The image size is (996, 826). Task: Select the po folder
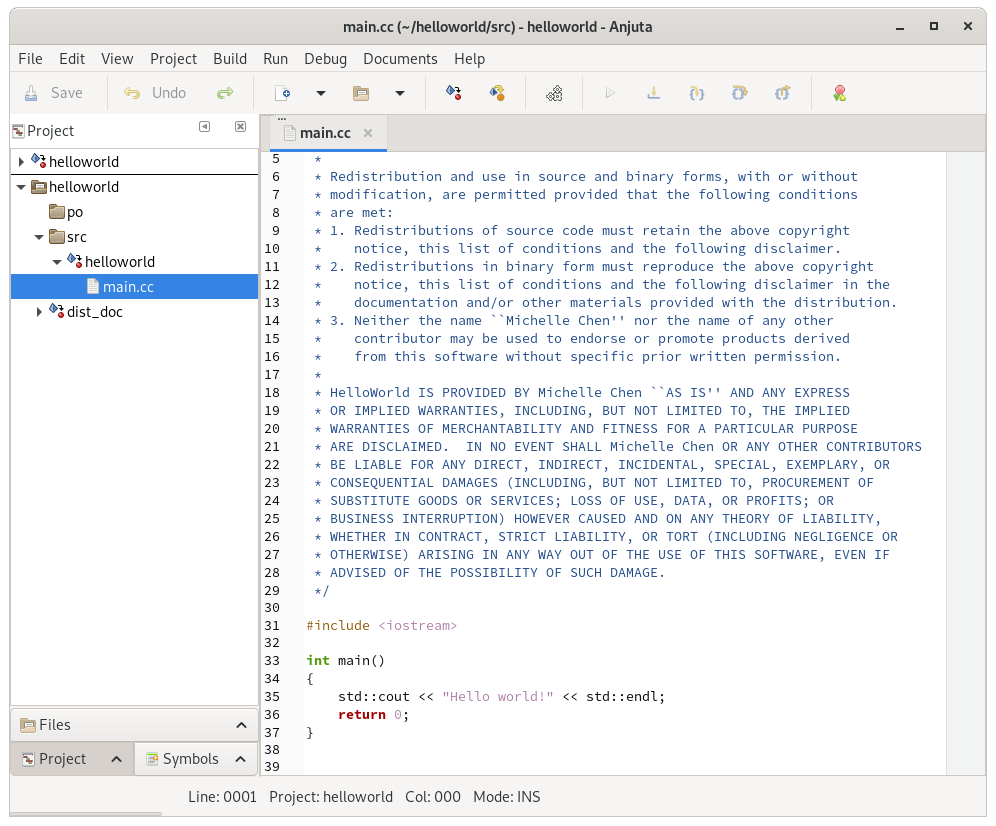click(x=74, y=212)
